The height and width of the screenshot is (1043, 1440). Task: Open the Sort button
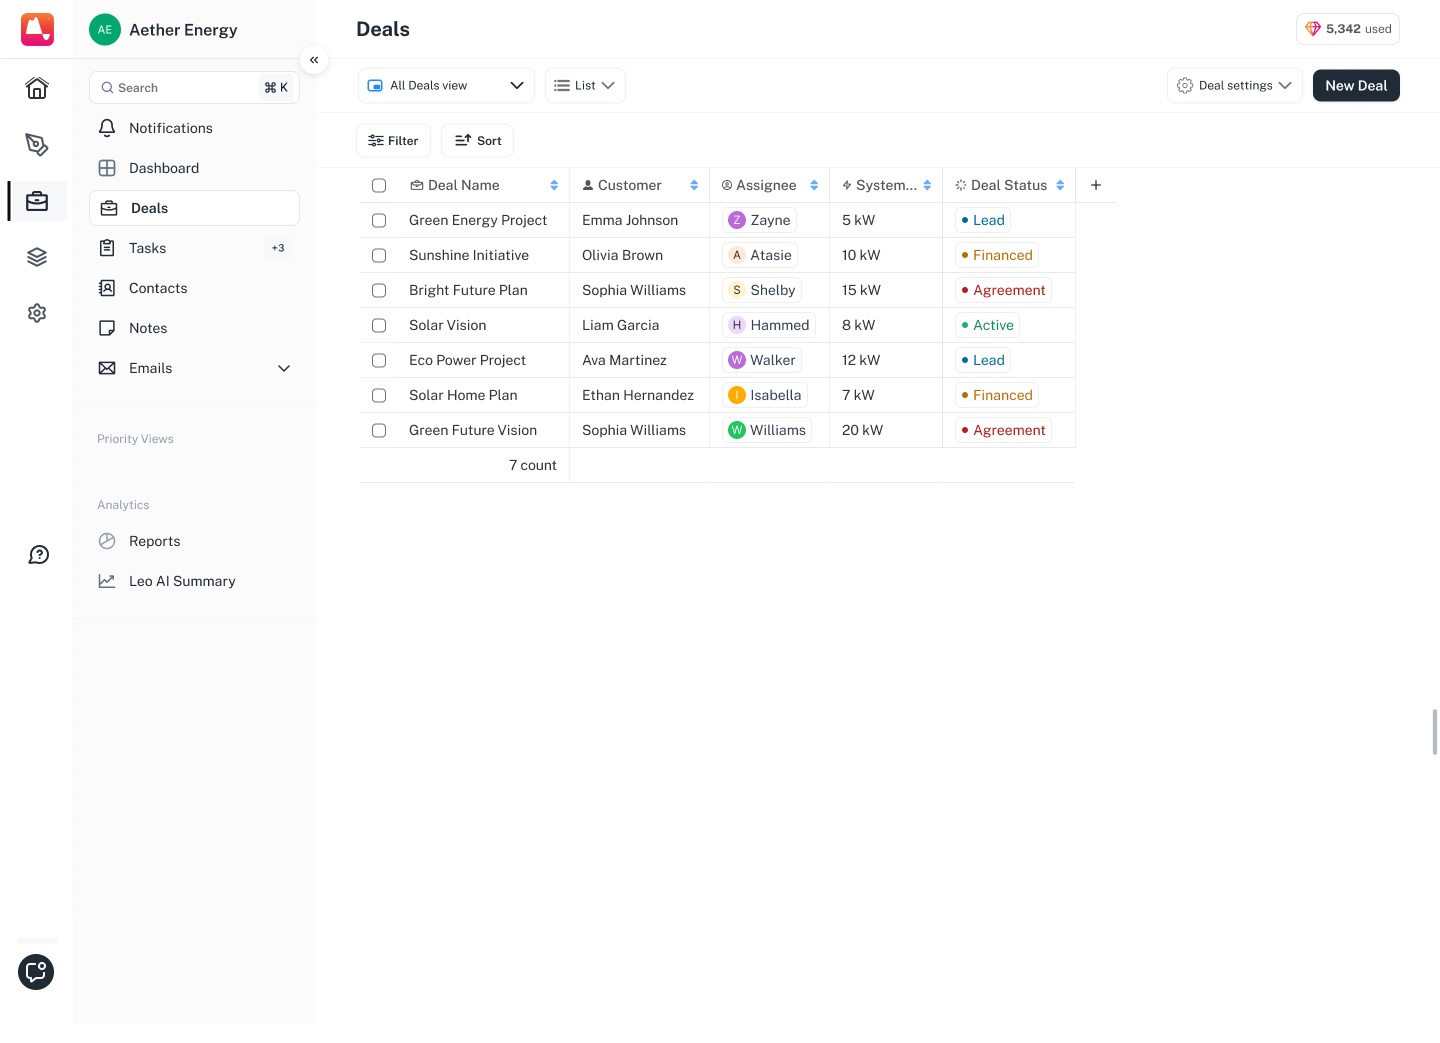coord(477,140)
